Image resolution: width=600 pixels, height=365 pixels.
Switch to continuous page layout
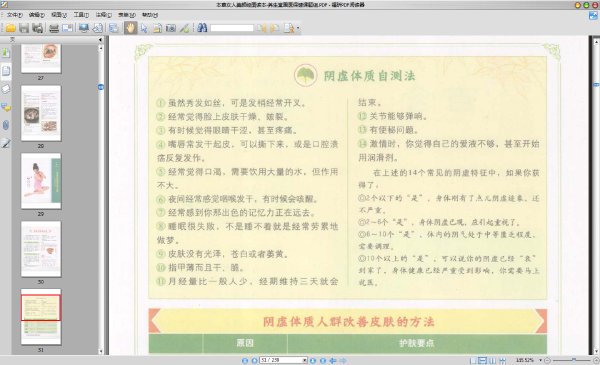[483, 360]
